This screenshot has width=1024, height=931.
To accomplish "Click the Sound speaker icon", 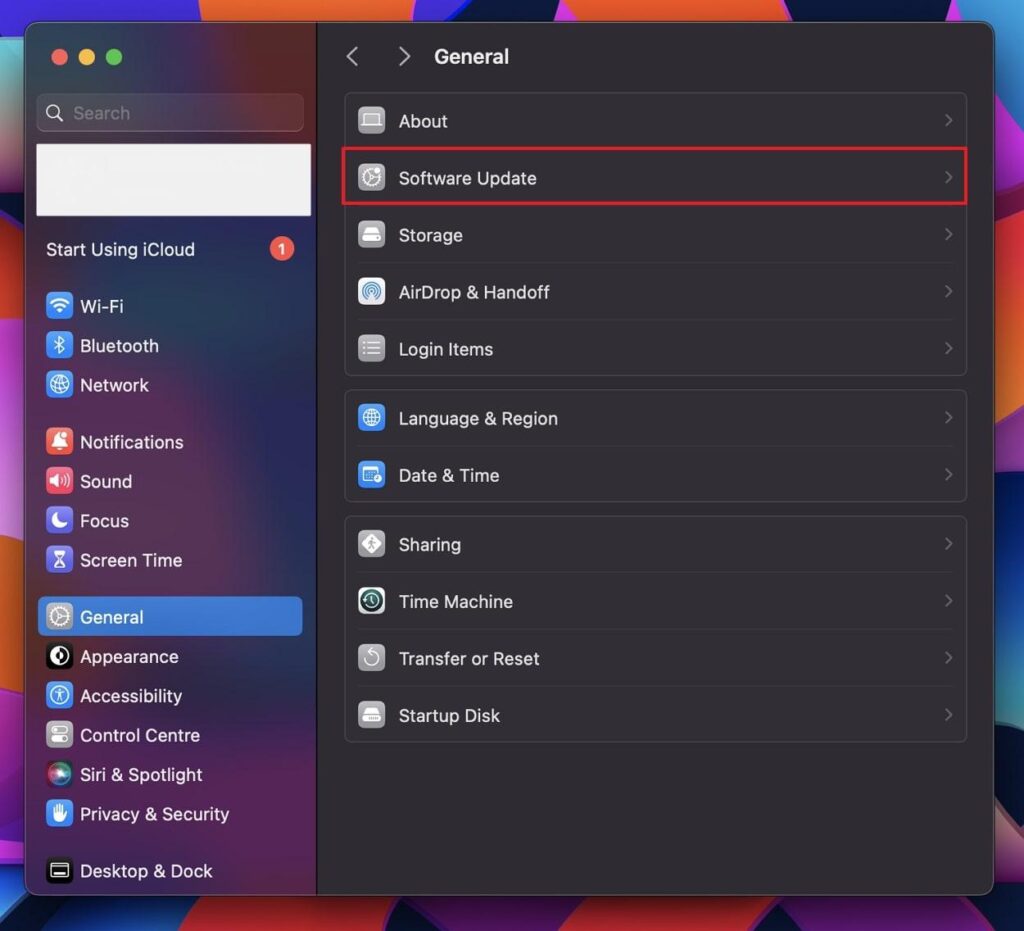I will point(59,481).
